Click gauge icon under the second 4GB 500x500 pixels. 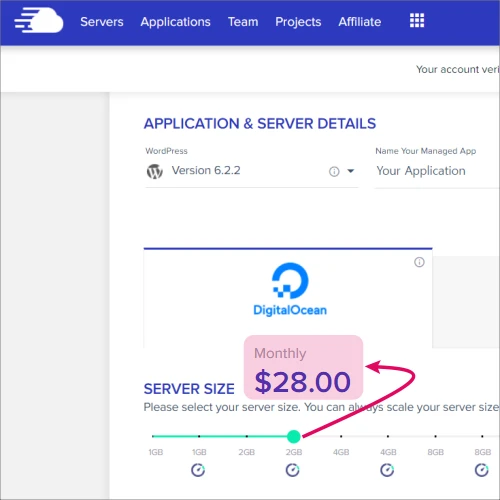point(387,470)
